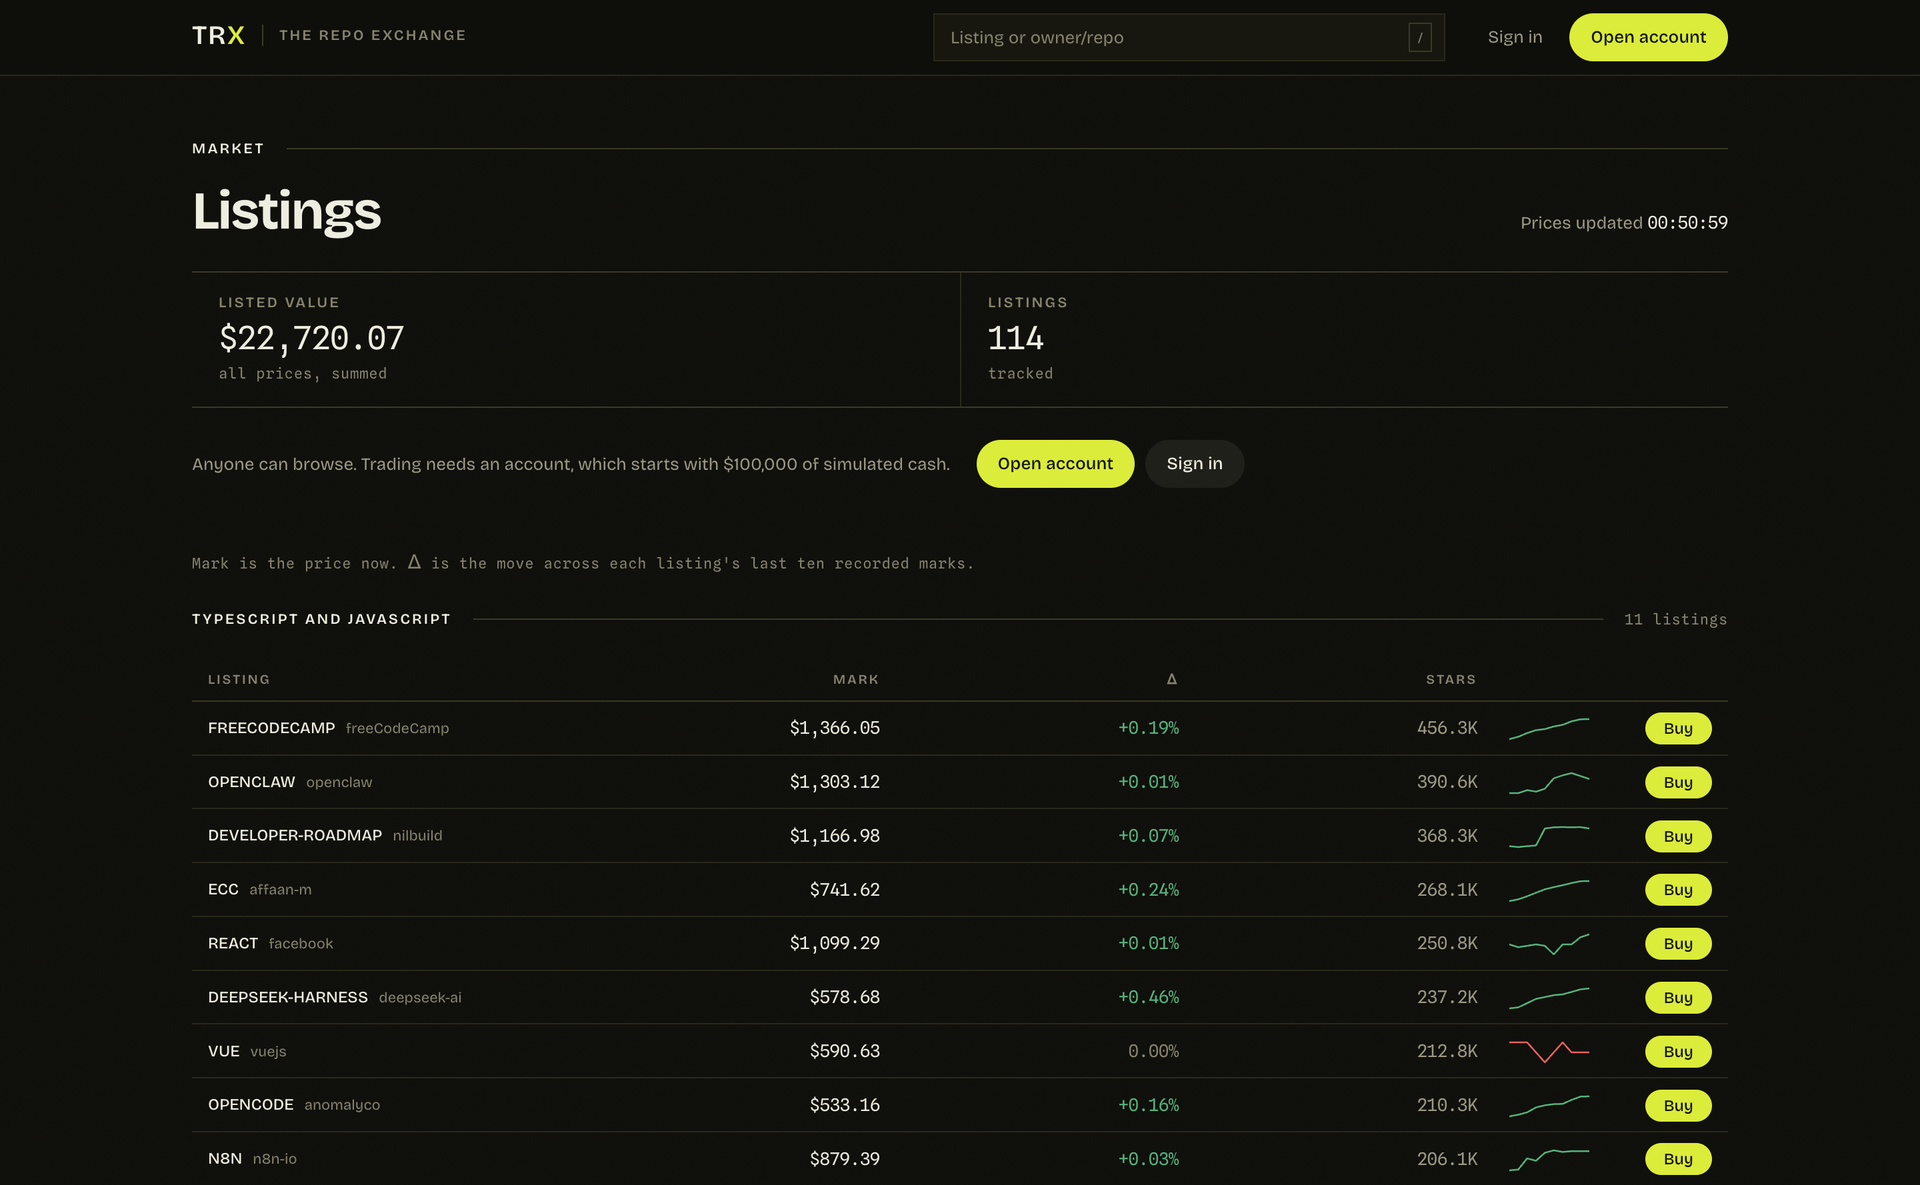Click the delta column header
This screenshot has width=1920, height=1185.
click(1172, 679)
